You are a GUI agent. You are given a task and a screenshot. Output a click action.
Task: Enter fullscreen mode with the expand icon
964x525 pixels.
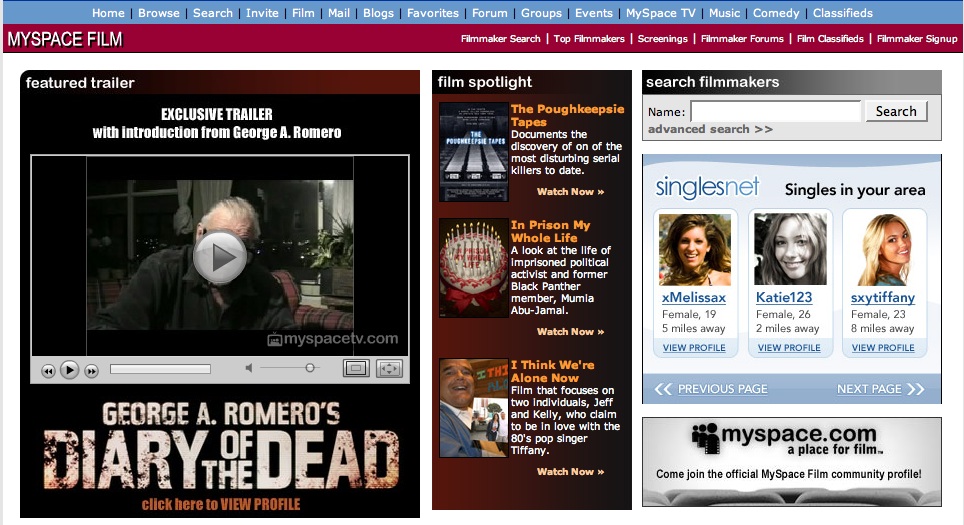coord(389,369)
